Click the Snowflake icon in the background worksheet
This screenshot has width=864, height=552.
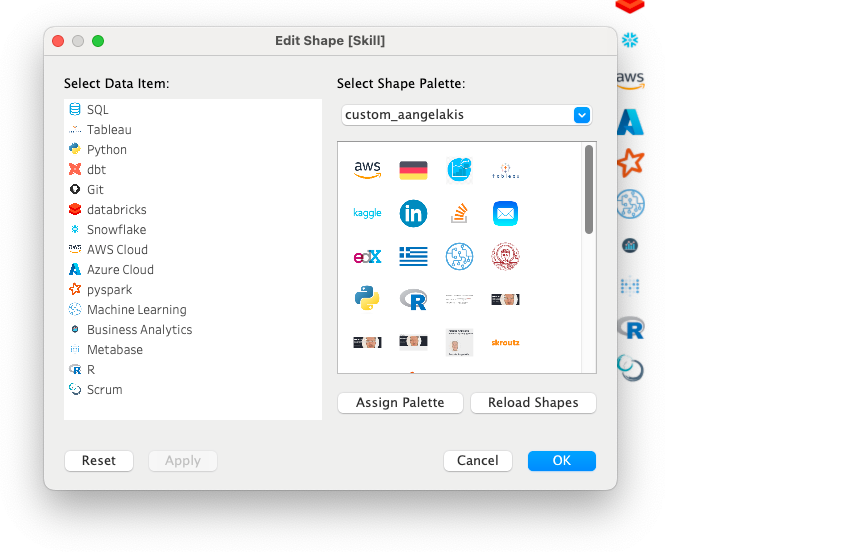click(x=630, y=40)
